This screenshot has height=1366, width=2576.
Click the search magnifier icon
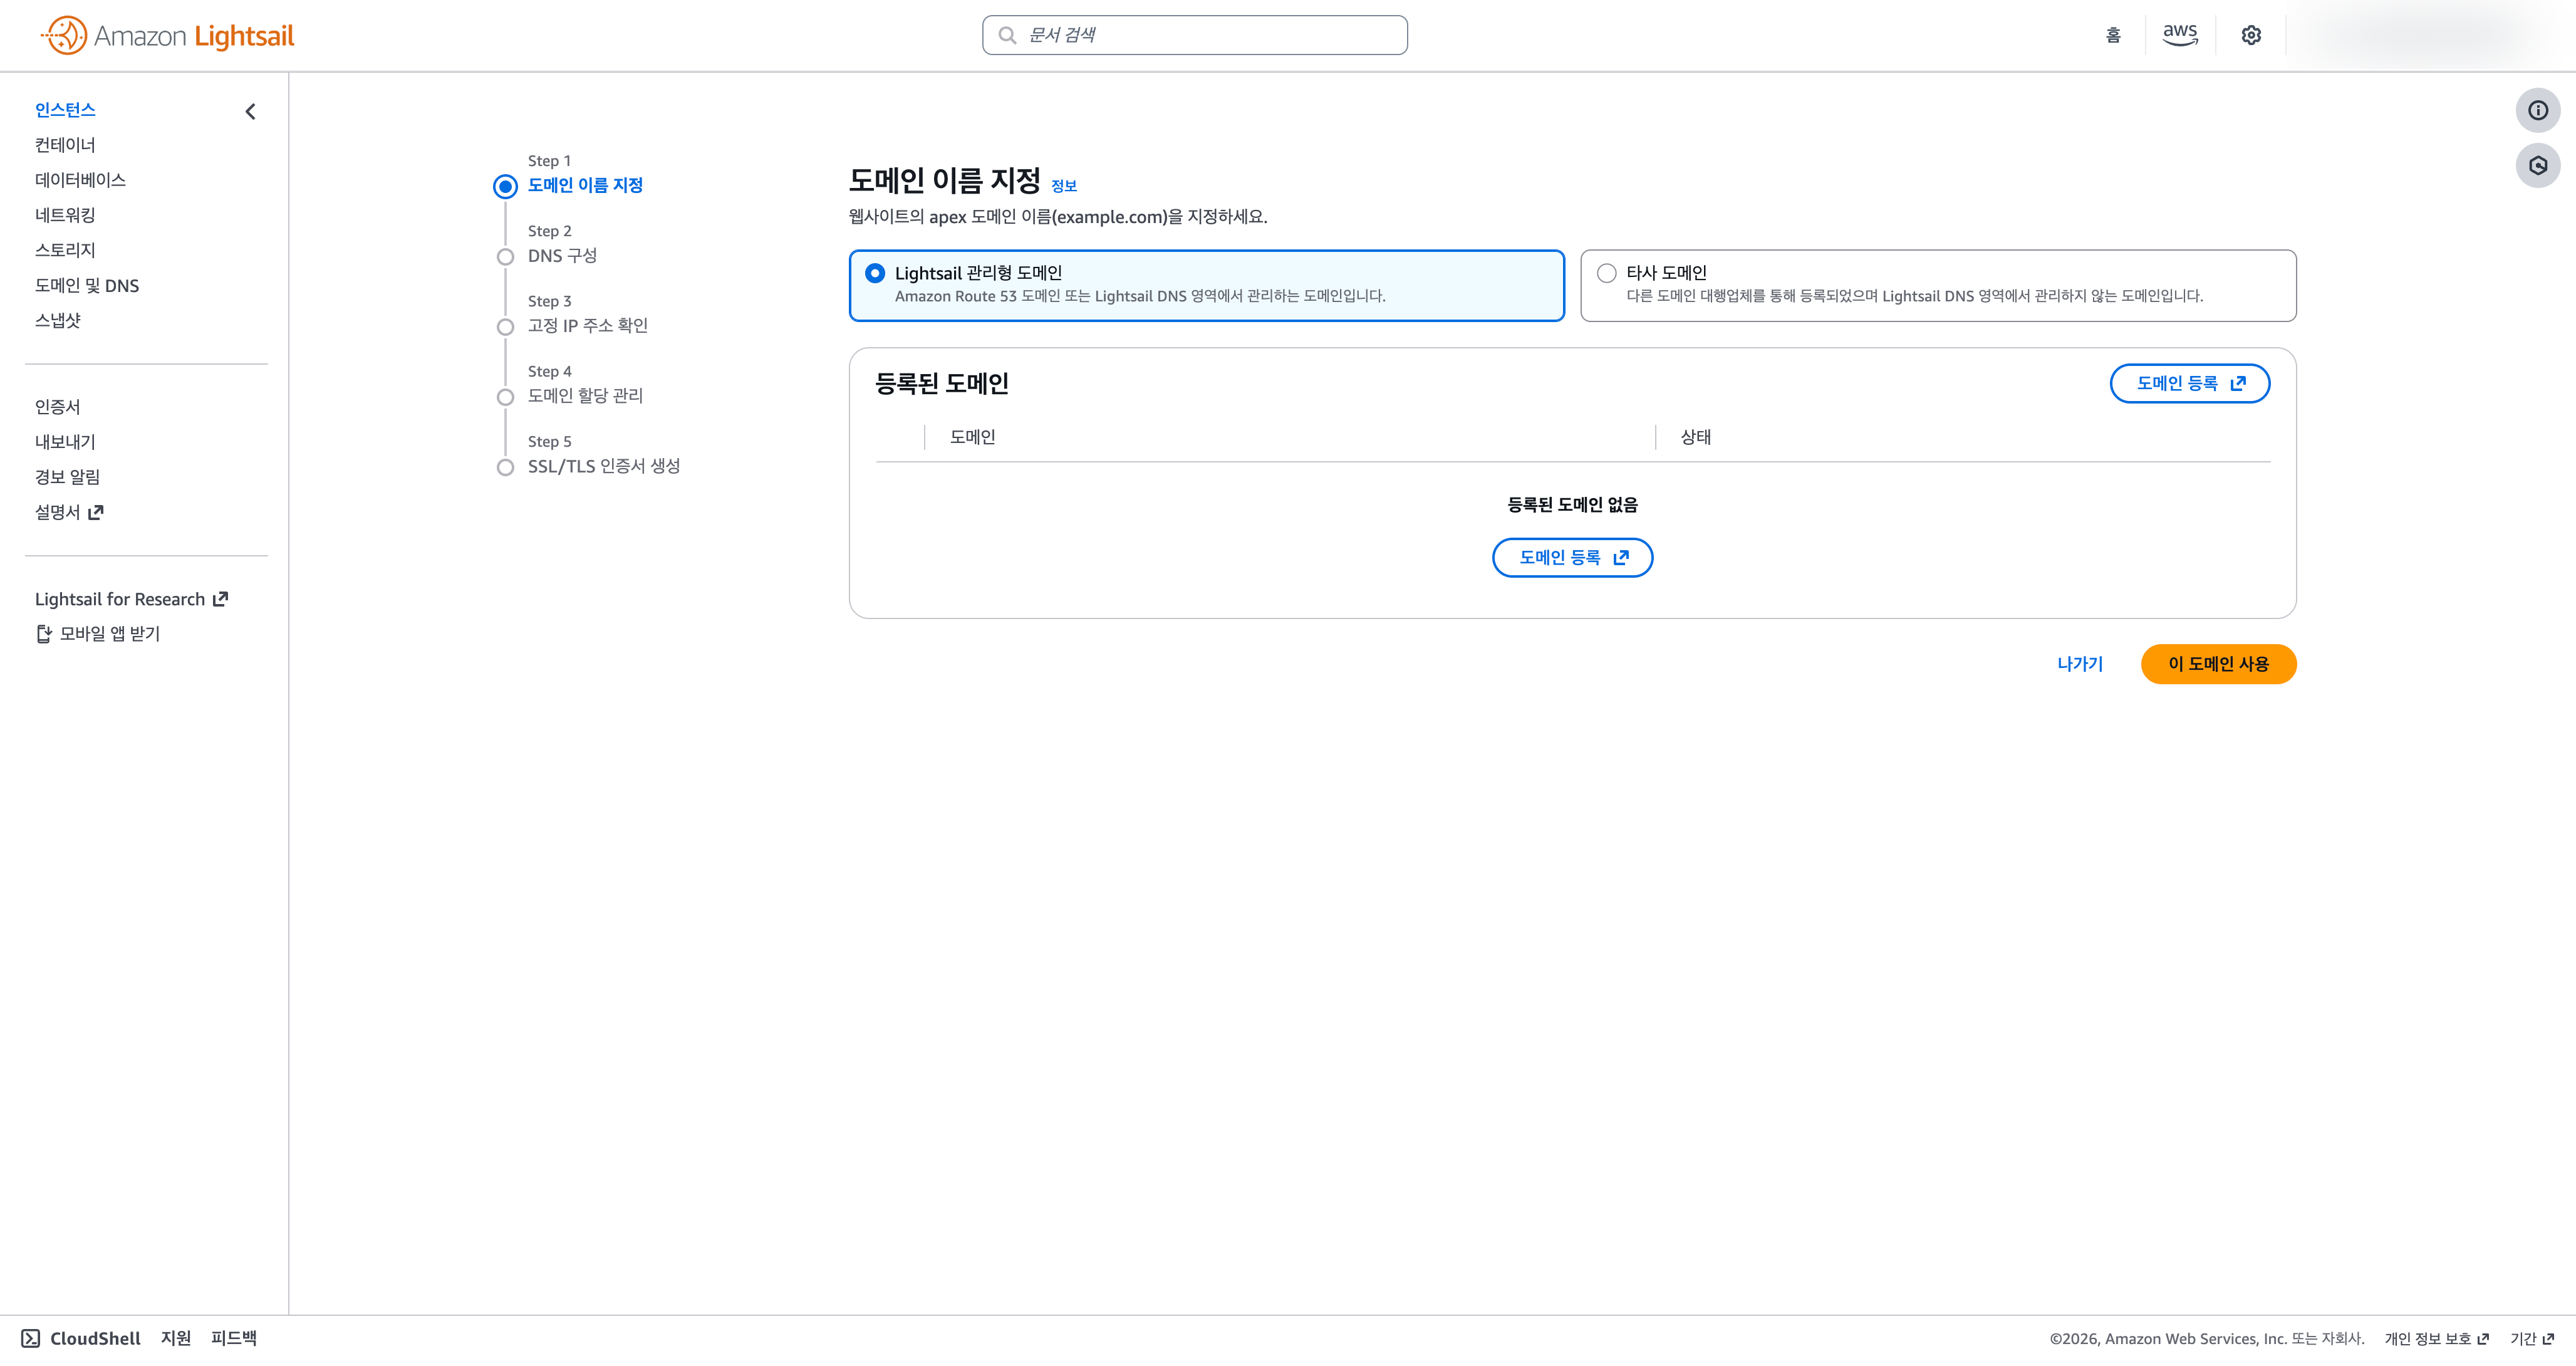1007,35
